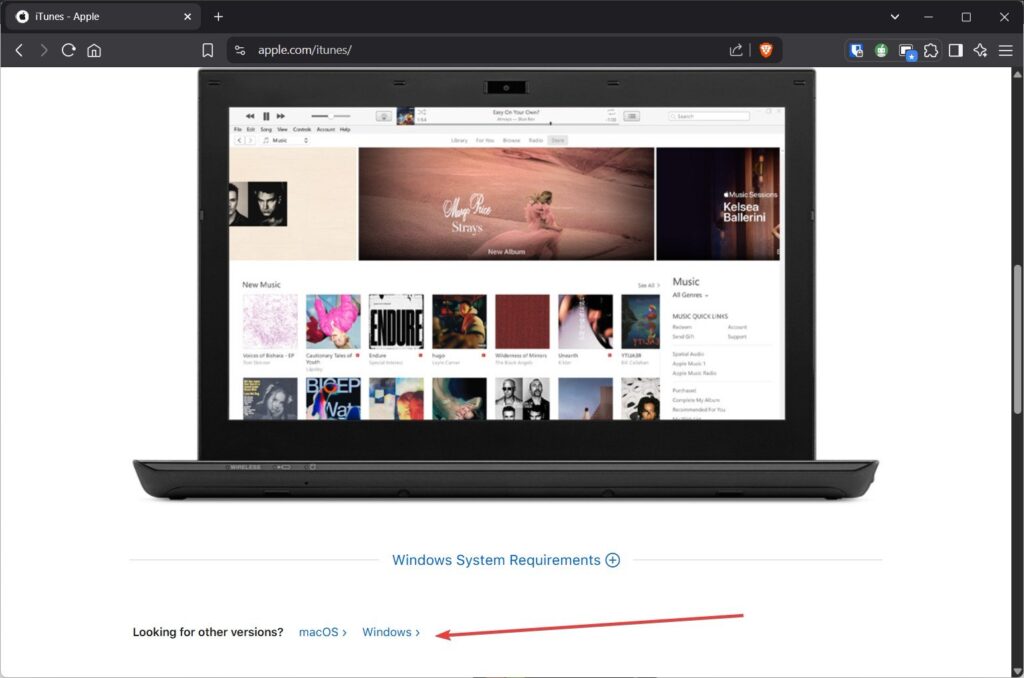Screen dimensions: 1024x678
Task: Click the scrollbar up arrow
Action: (1017, 74)
